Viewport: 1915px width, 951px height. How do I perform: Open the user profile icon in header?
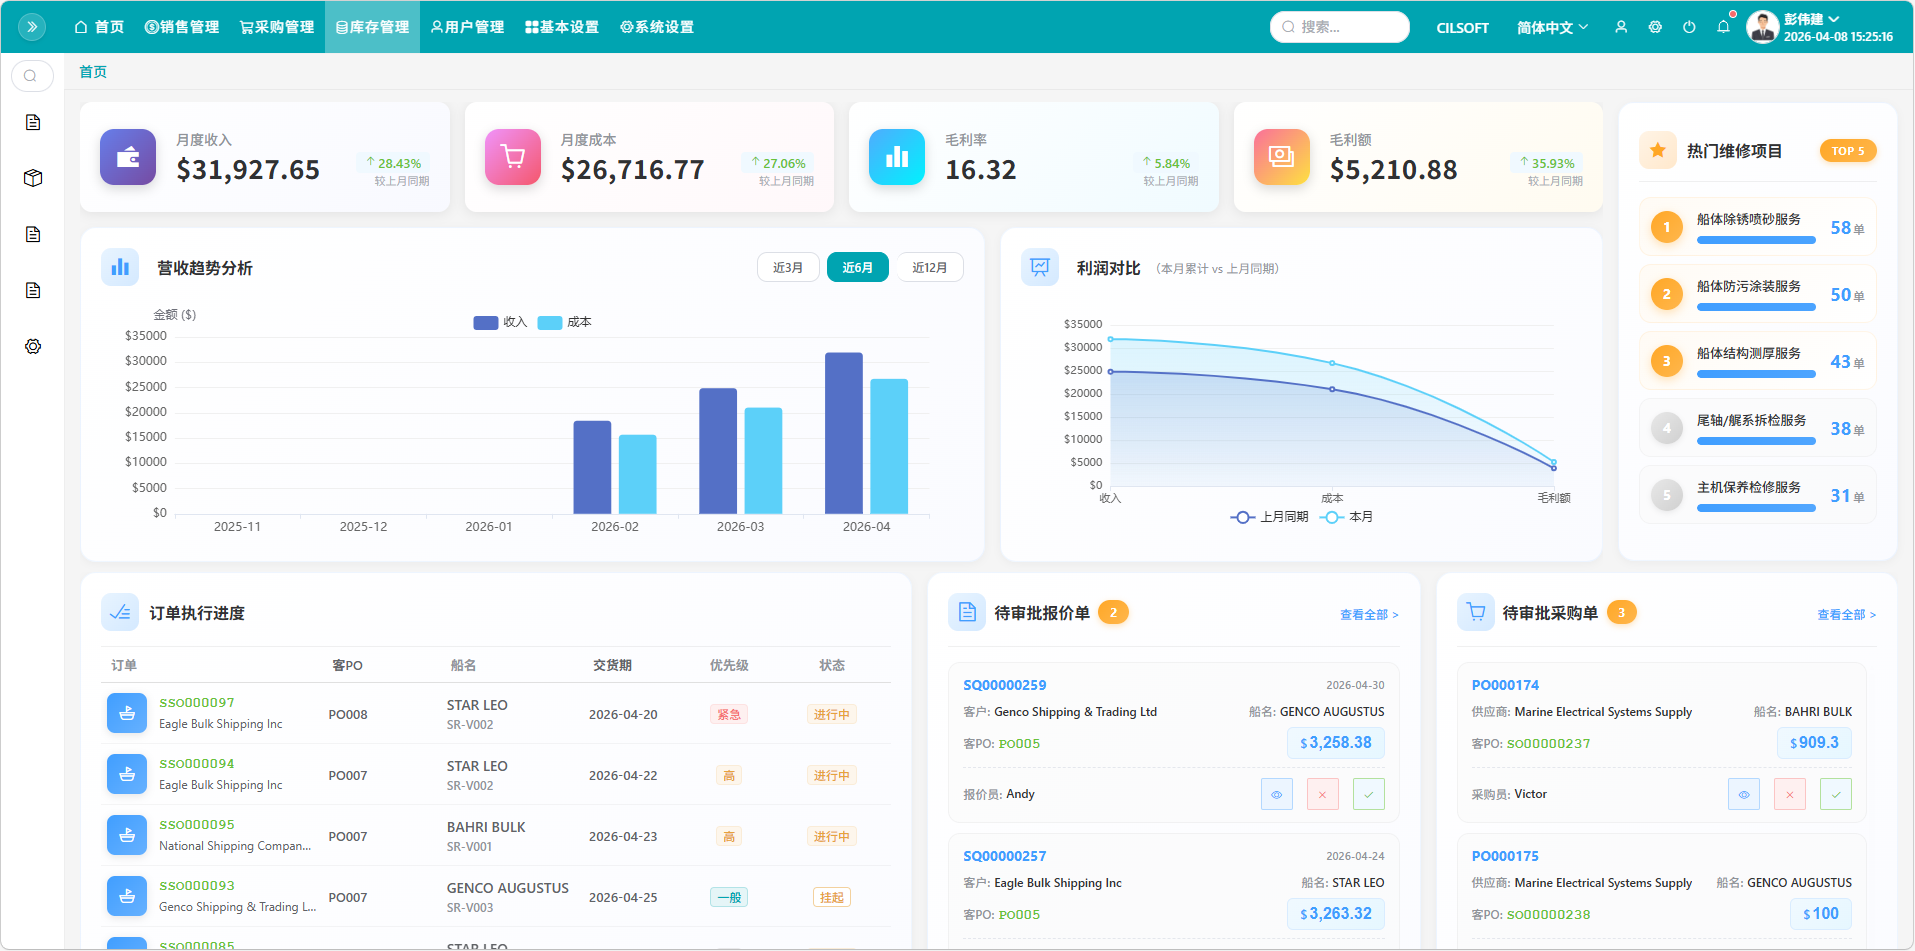[x=1621, y=27]
